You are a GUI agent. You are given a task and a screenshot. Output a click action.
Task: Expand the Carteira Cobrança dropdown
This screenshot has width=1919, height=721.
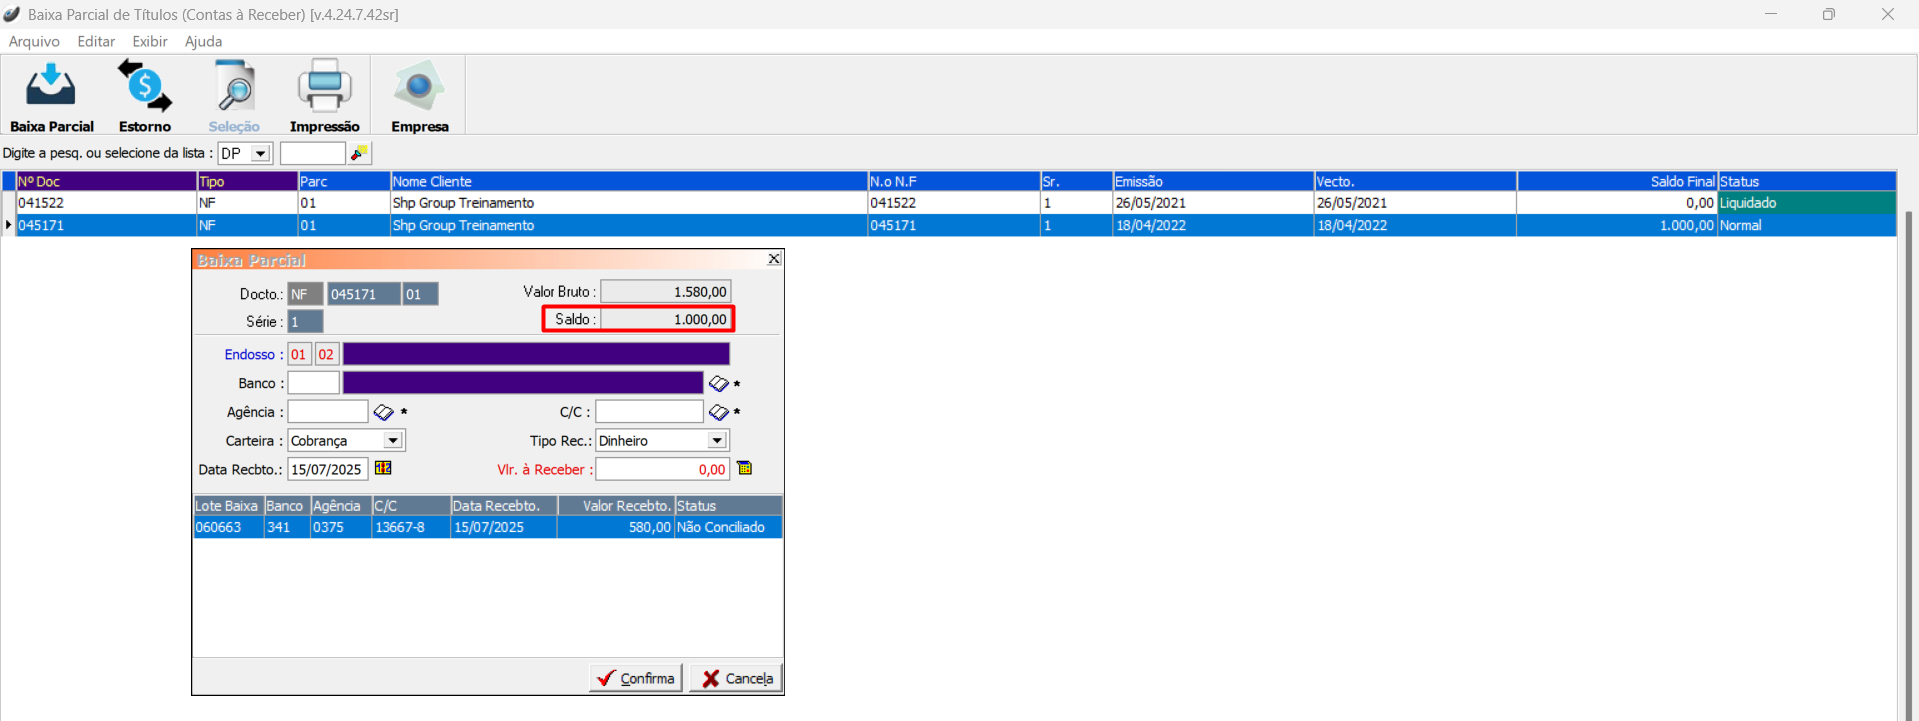pyautogui.click(x=393, y=441)
